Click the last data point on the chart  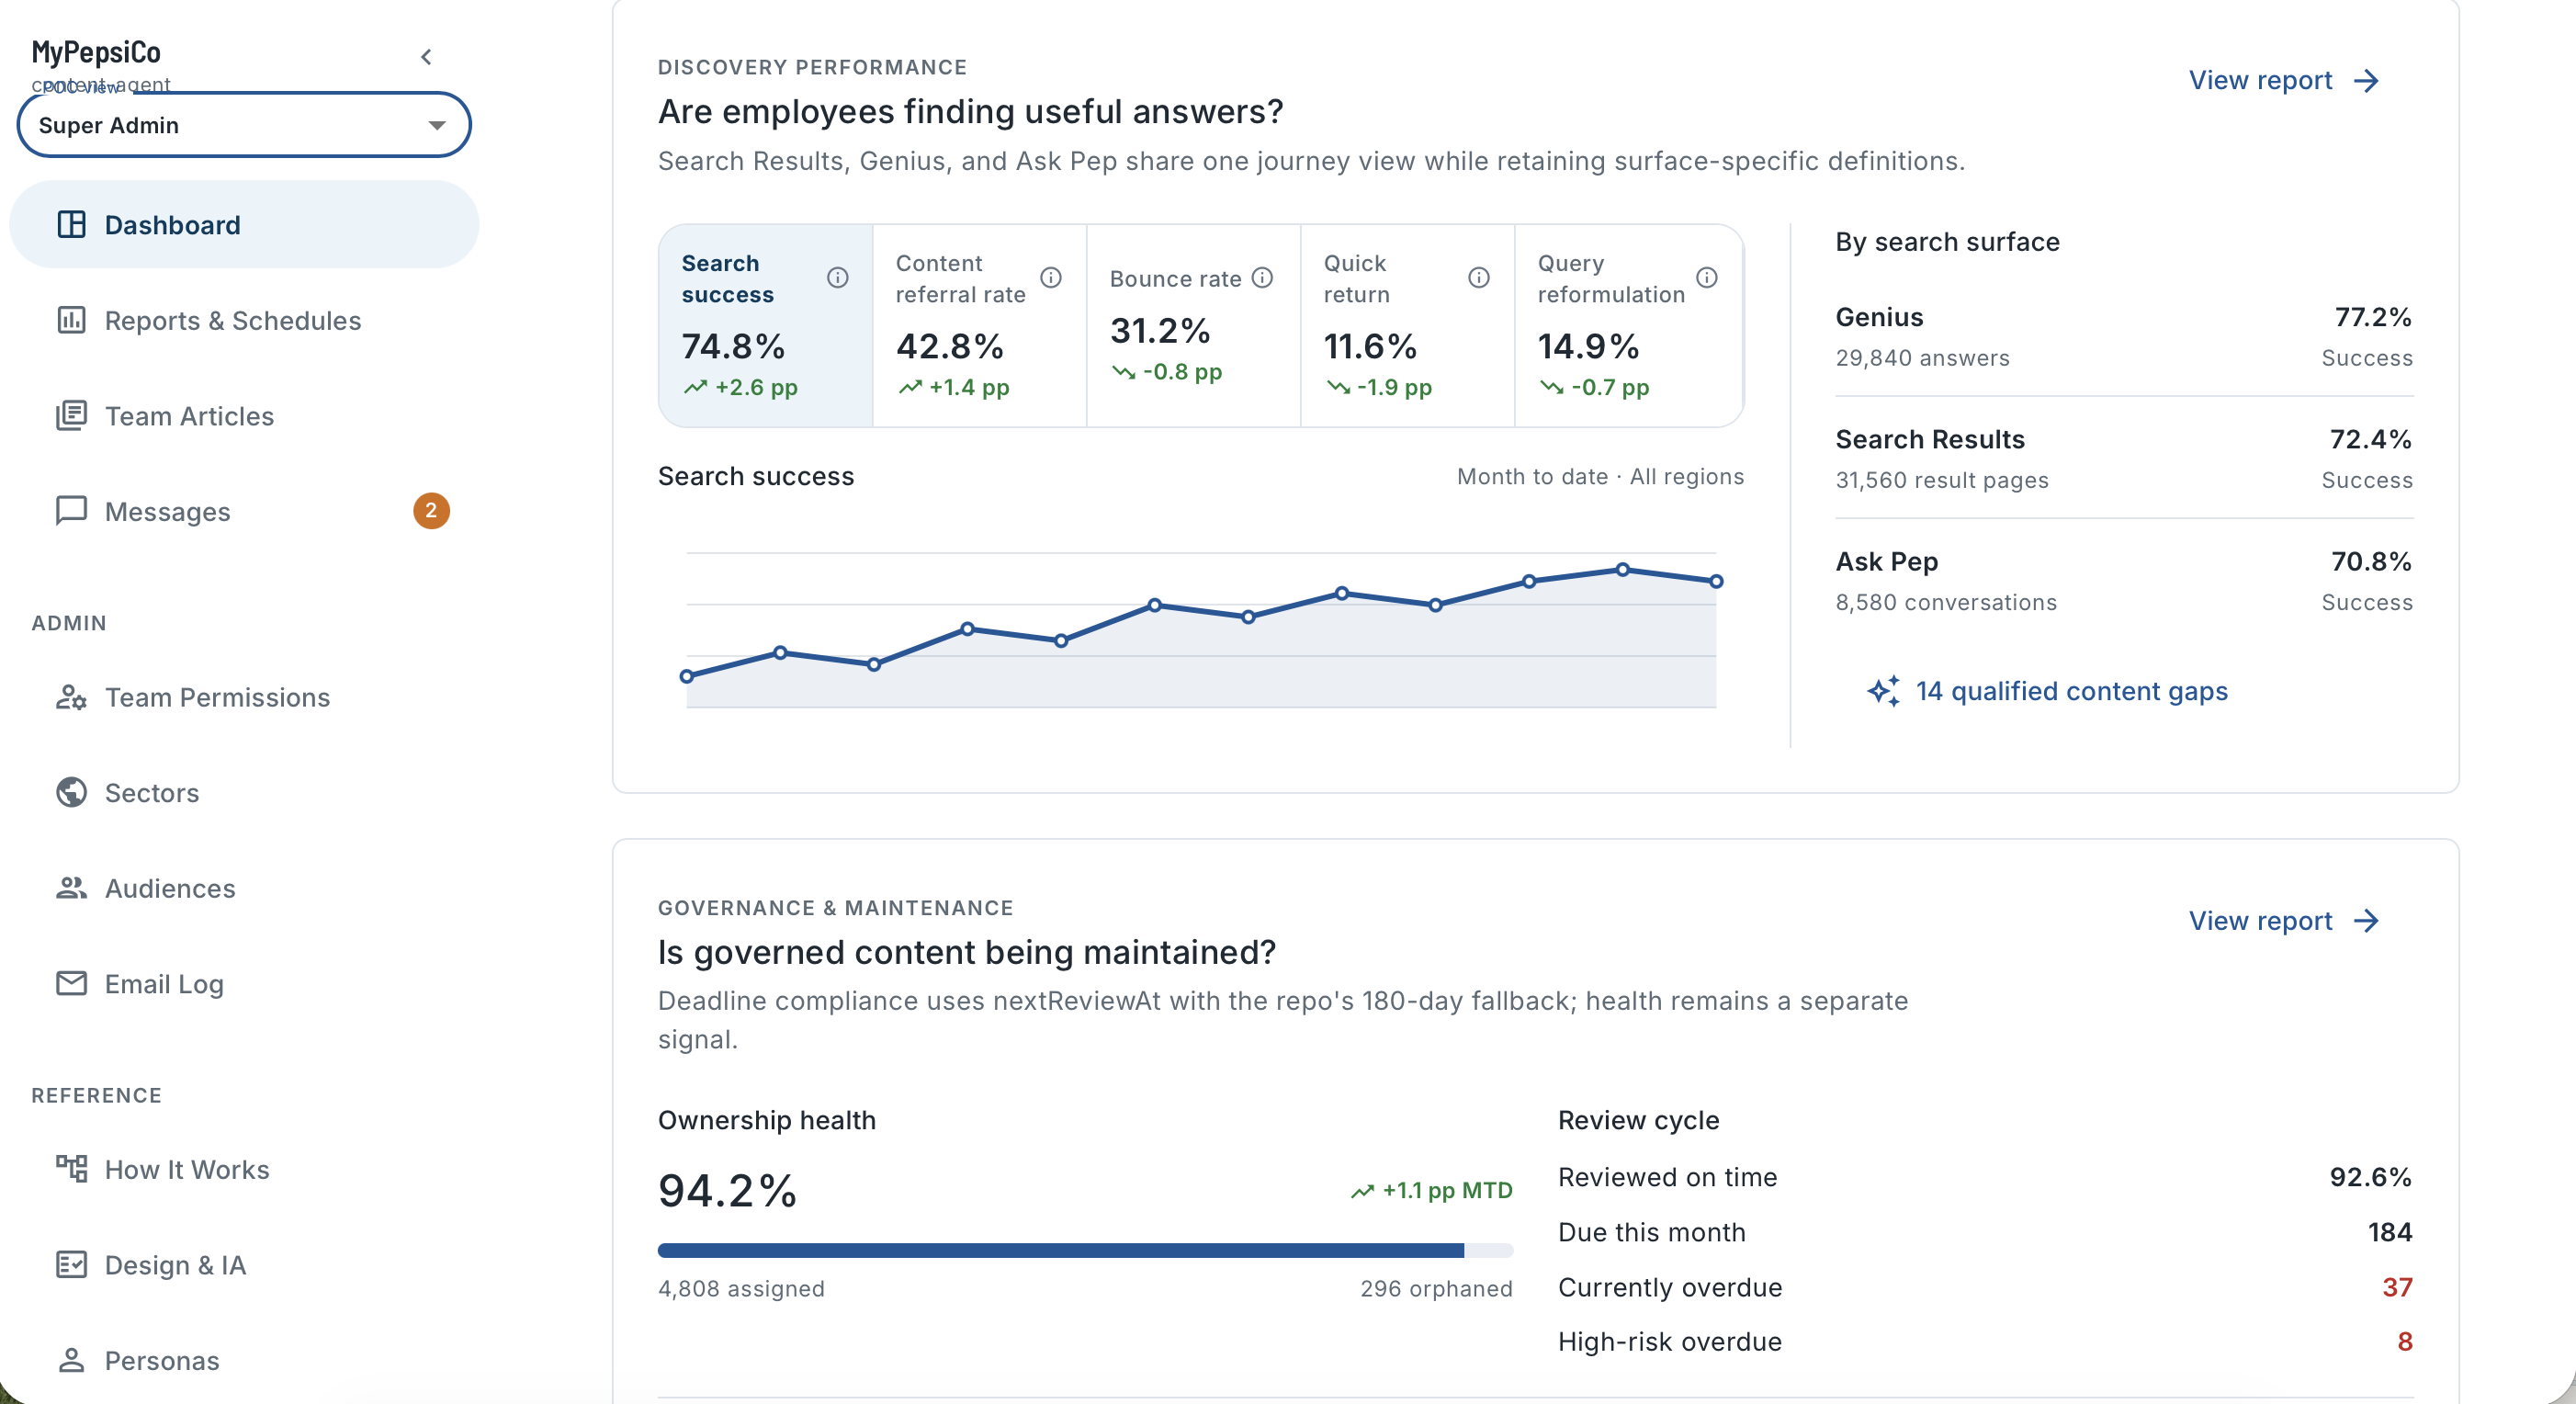[1716, 581]
